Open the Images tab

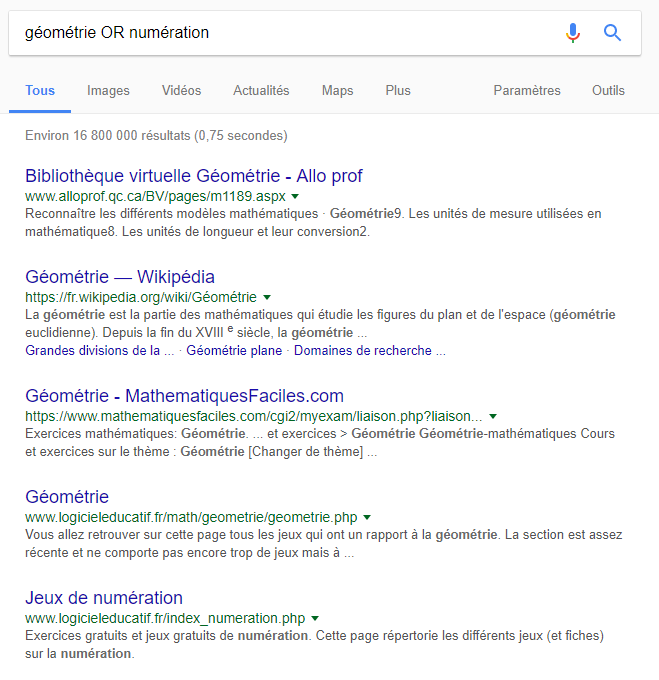tap(108, 90)
